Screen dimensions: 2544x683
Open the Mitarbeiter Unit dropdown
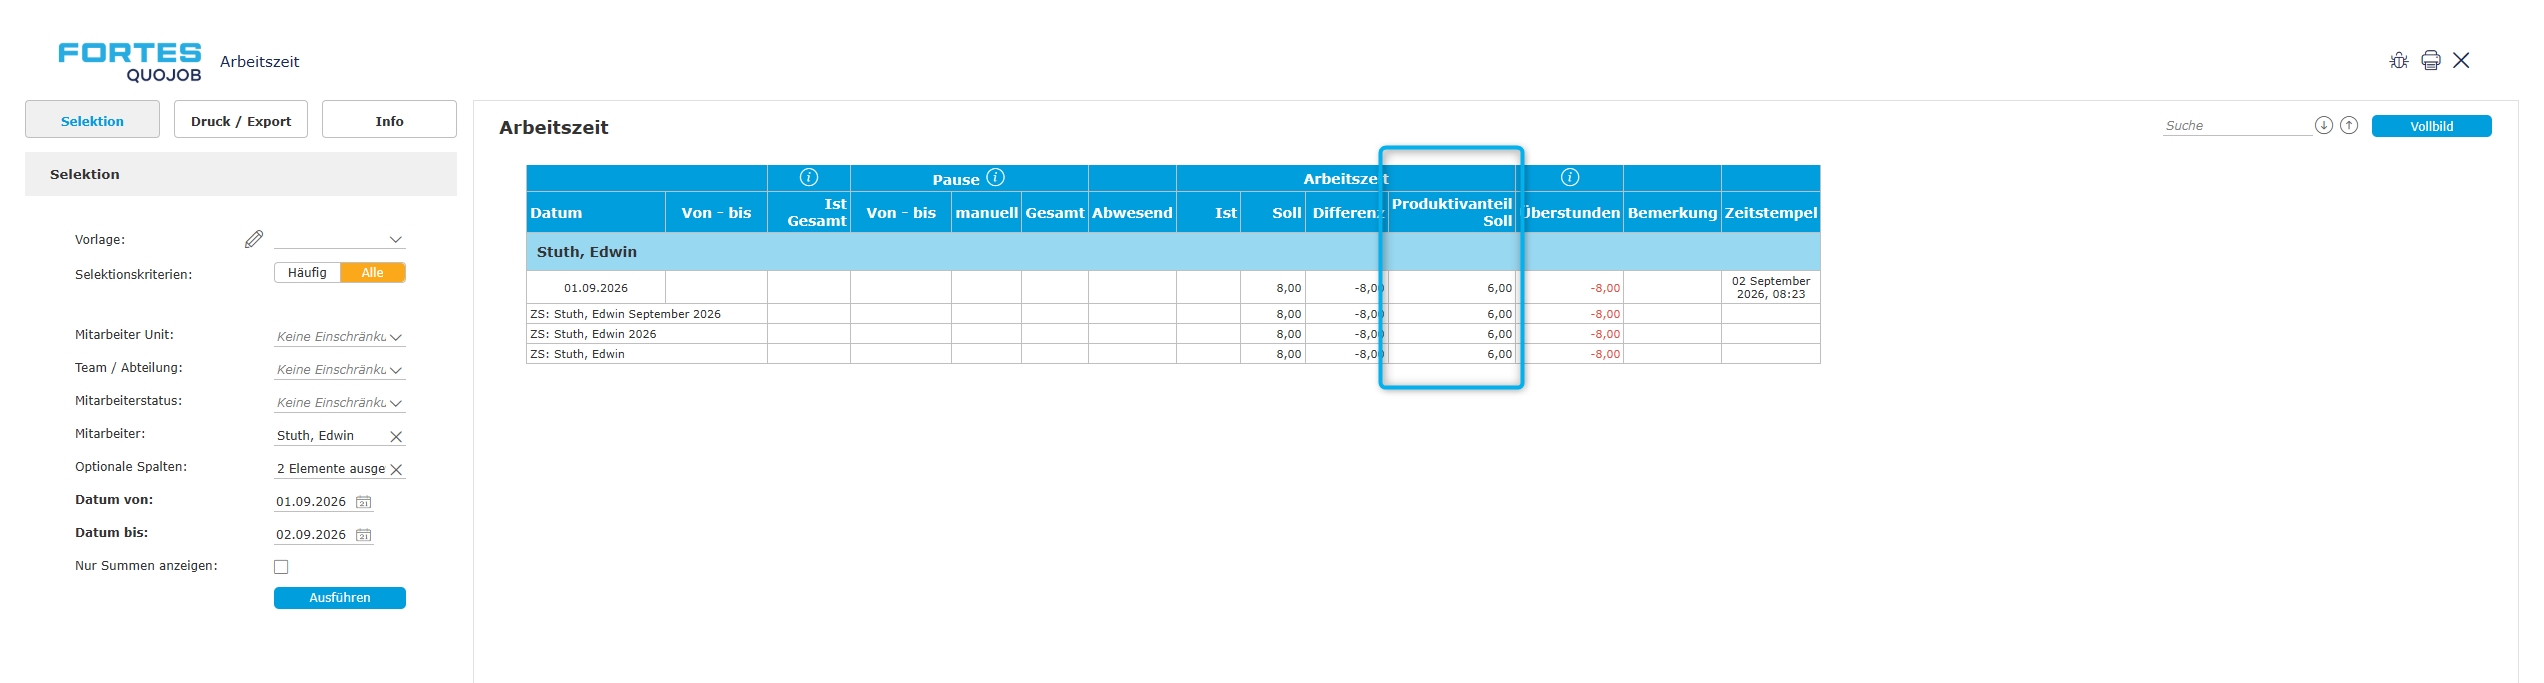[340, 337]
